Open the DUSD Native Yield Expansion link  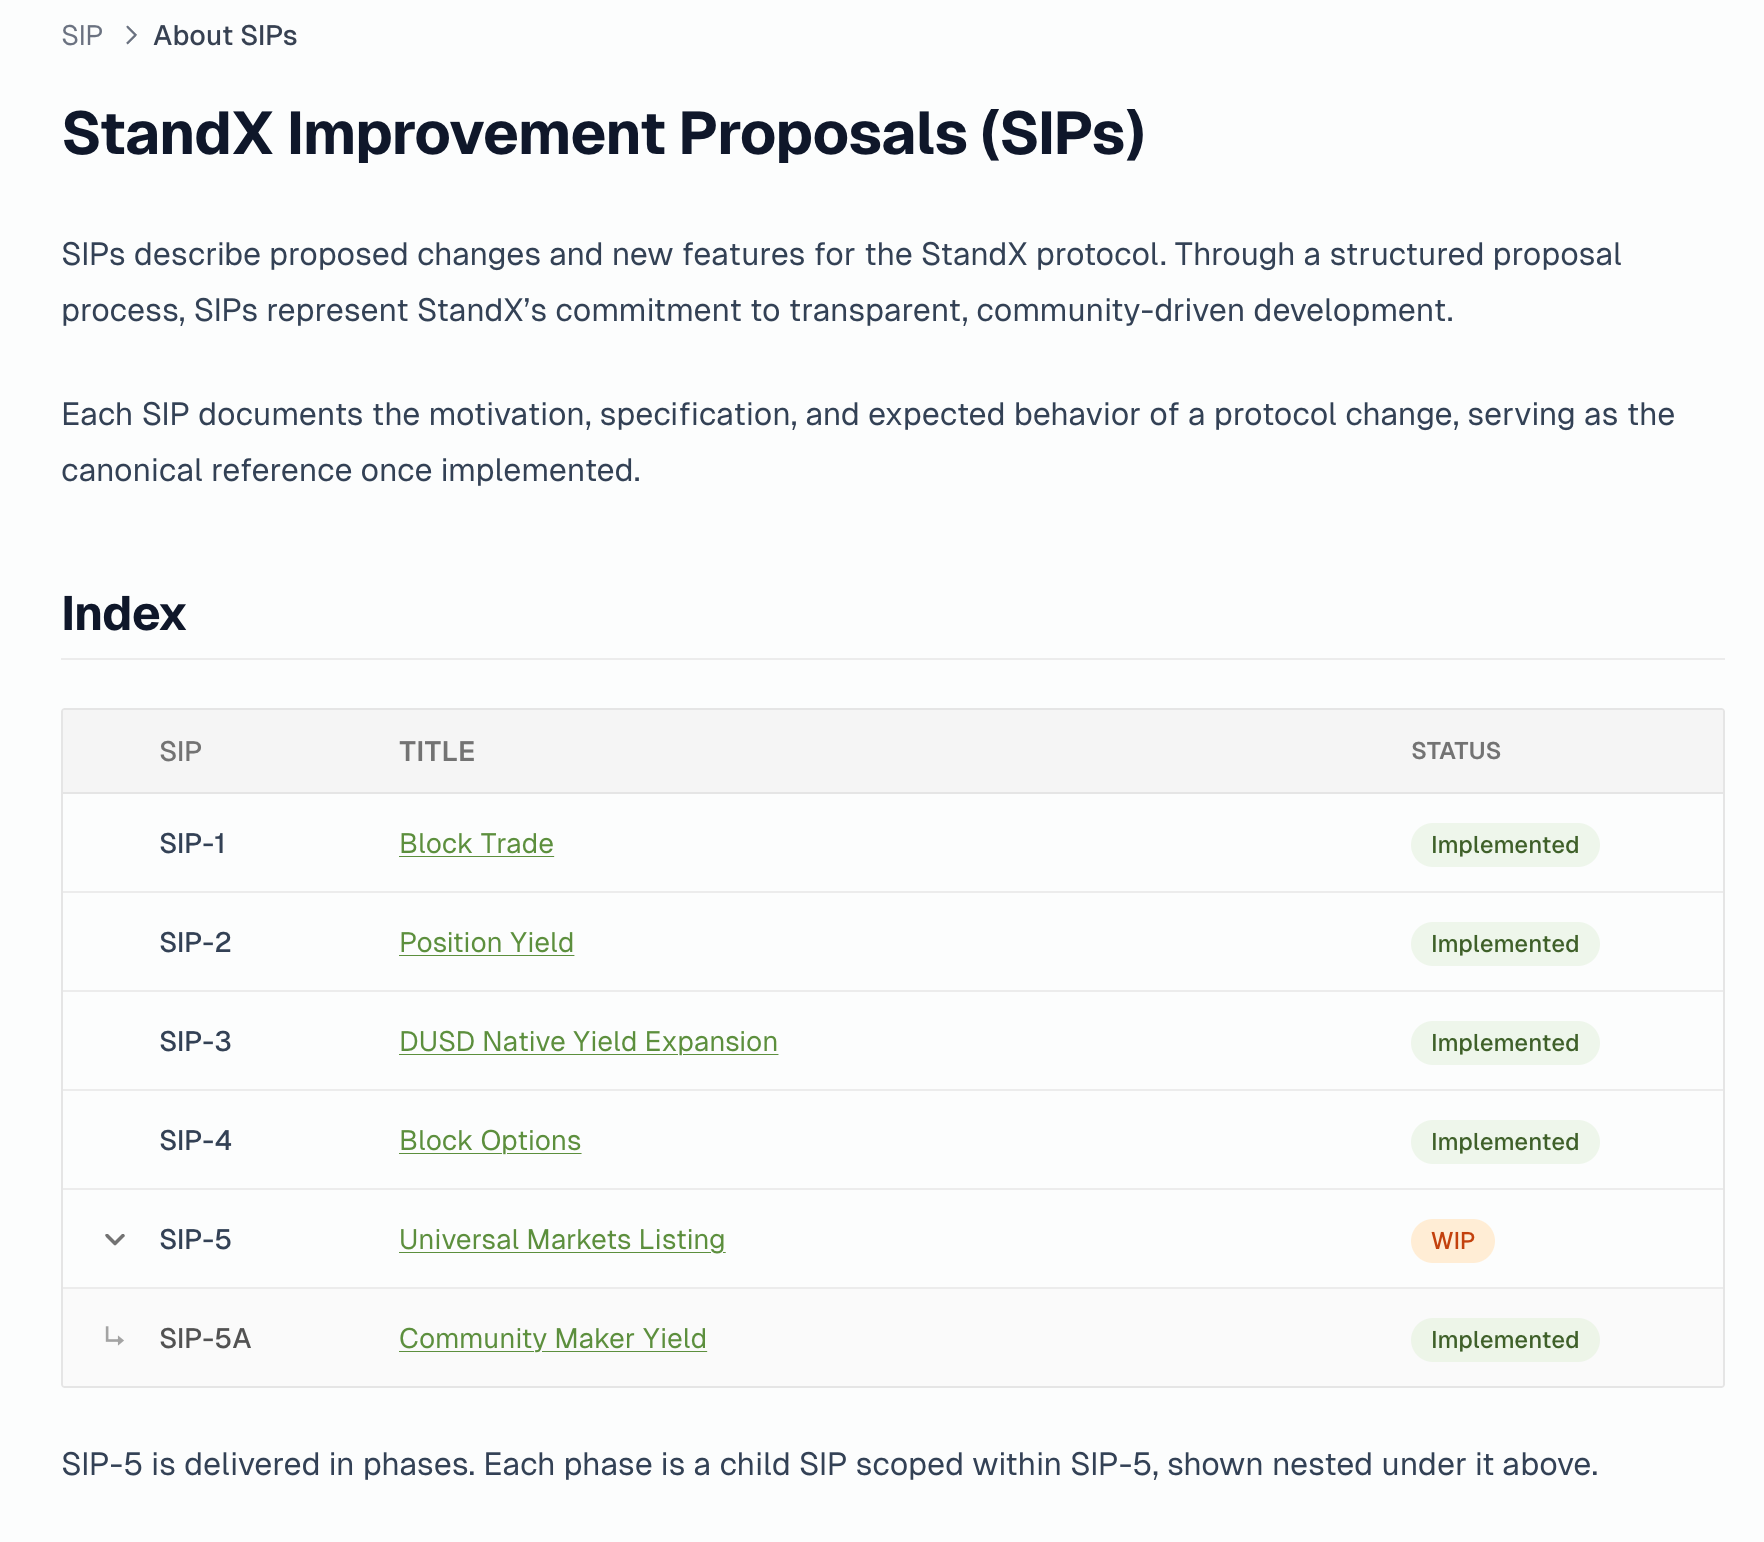click(588, 1042)
